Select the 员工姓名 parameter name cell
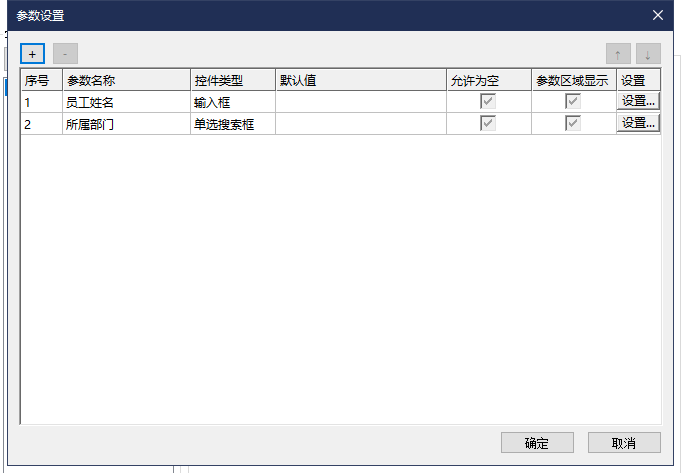 pos(126,102)
